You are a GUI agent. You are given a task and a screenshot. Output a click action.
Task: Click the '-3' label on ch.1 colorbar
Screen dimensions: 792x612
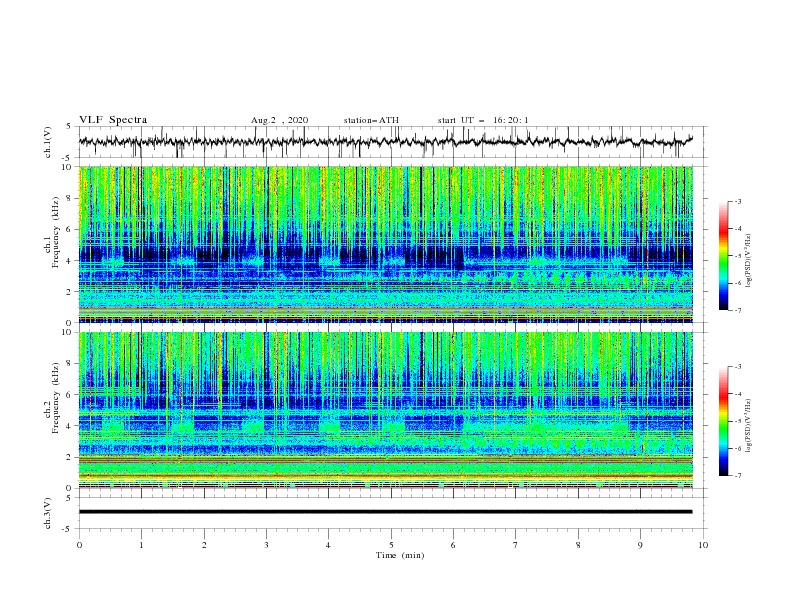point(737,202)
